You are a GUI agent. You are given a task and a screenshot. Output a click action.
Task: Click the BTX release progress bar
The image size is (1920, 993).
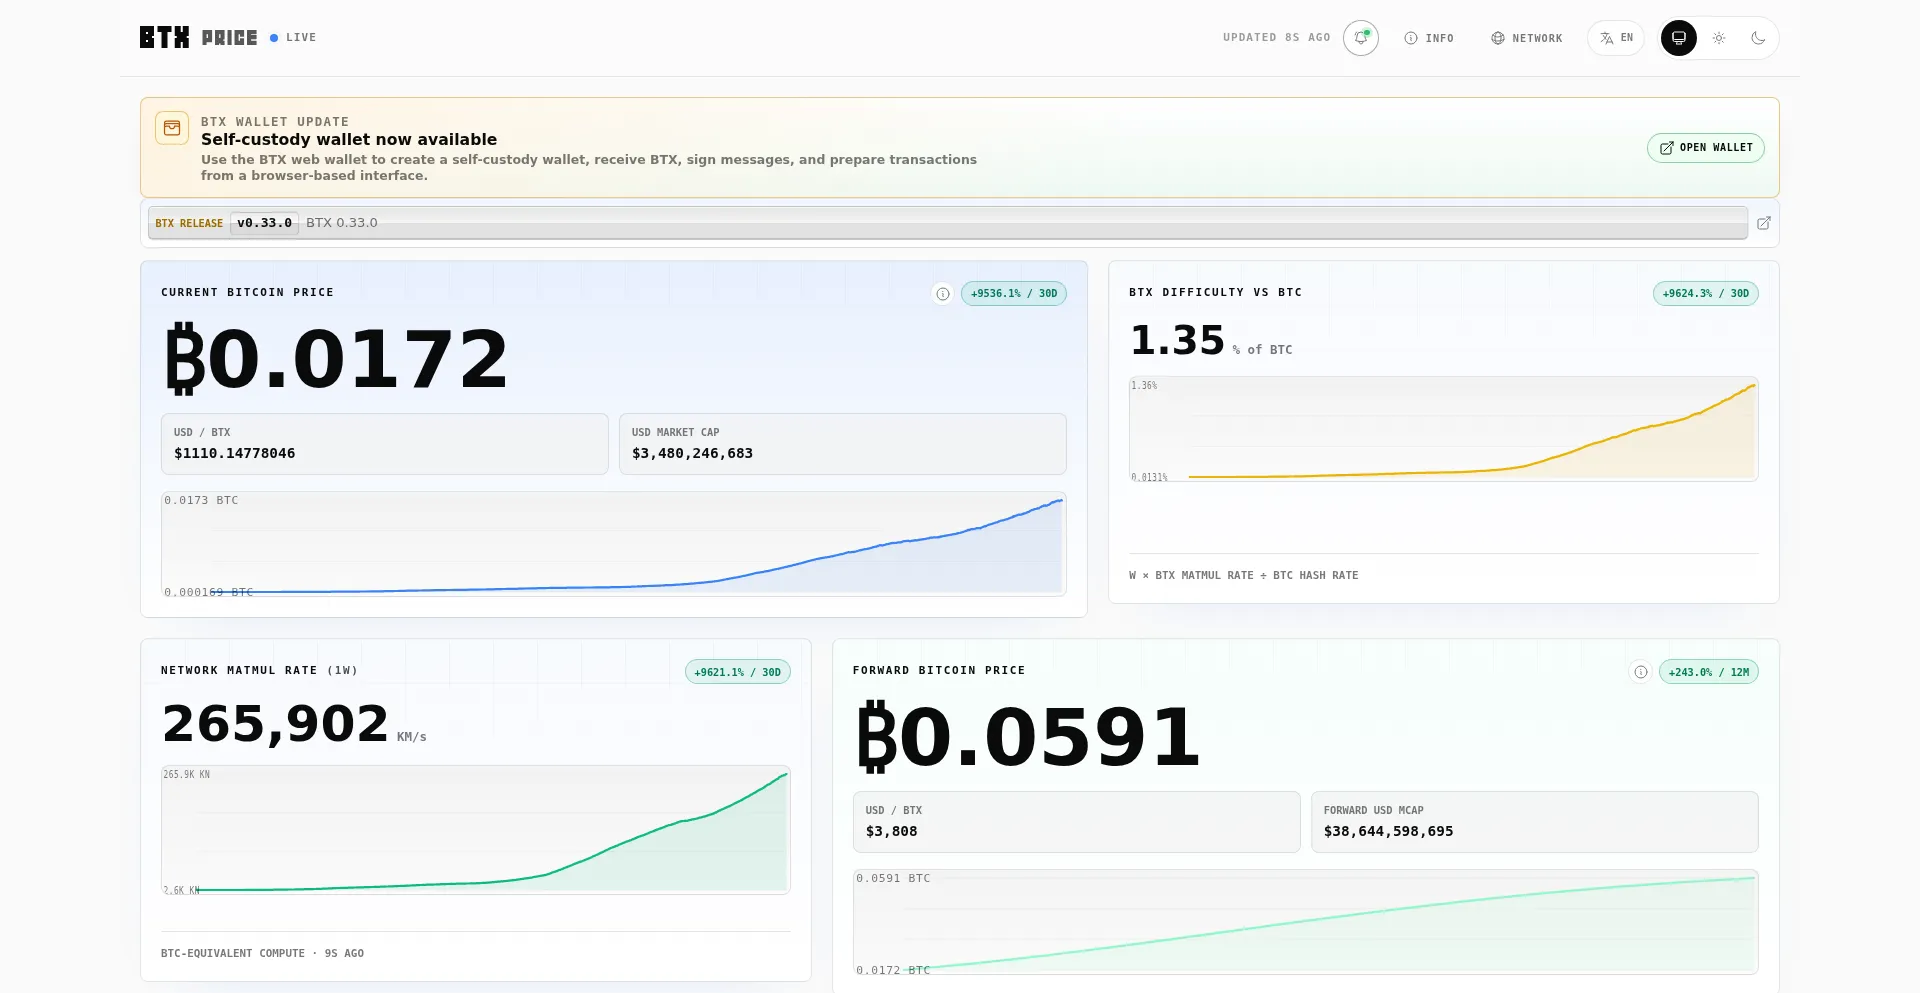[x=948, y=223]
